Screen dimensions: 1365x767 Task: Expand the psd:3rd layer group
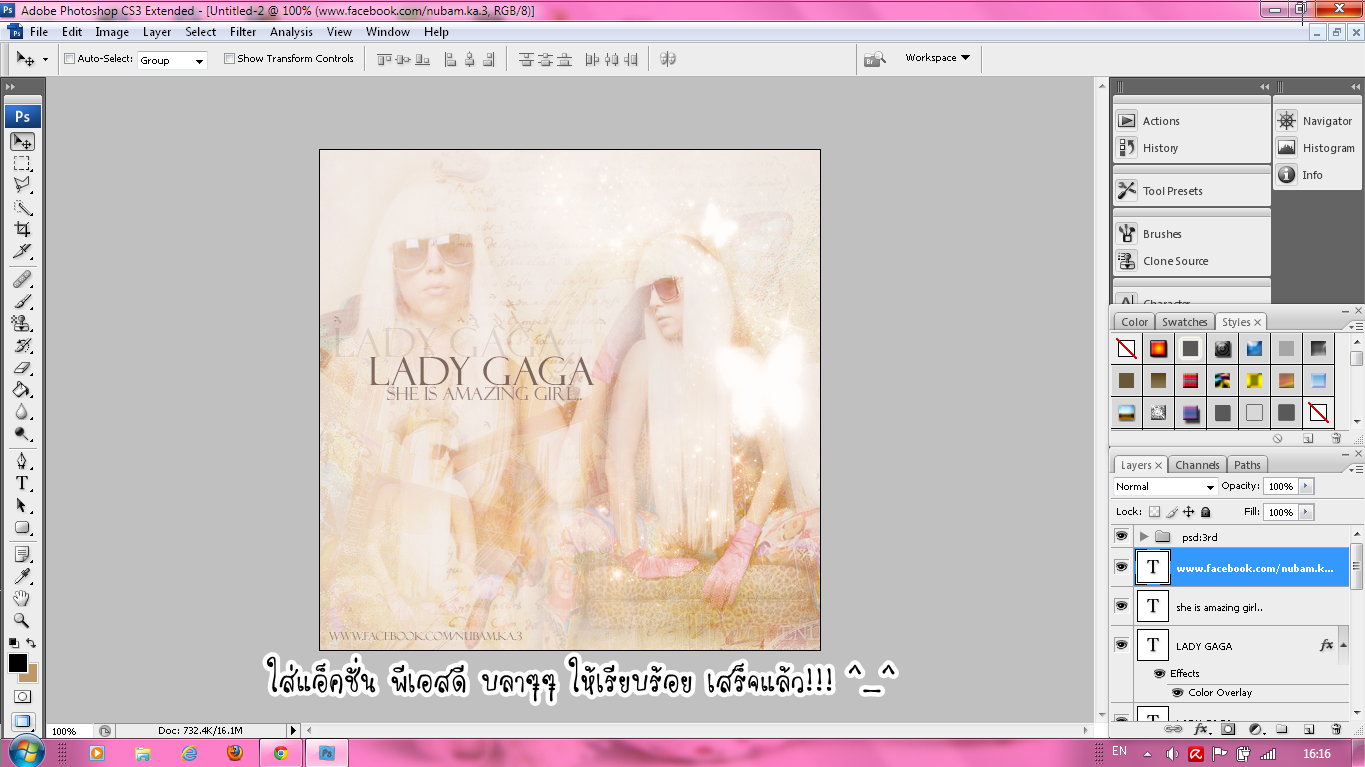click(1144, 537)
